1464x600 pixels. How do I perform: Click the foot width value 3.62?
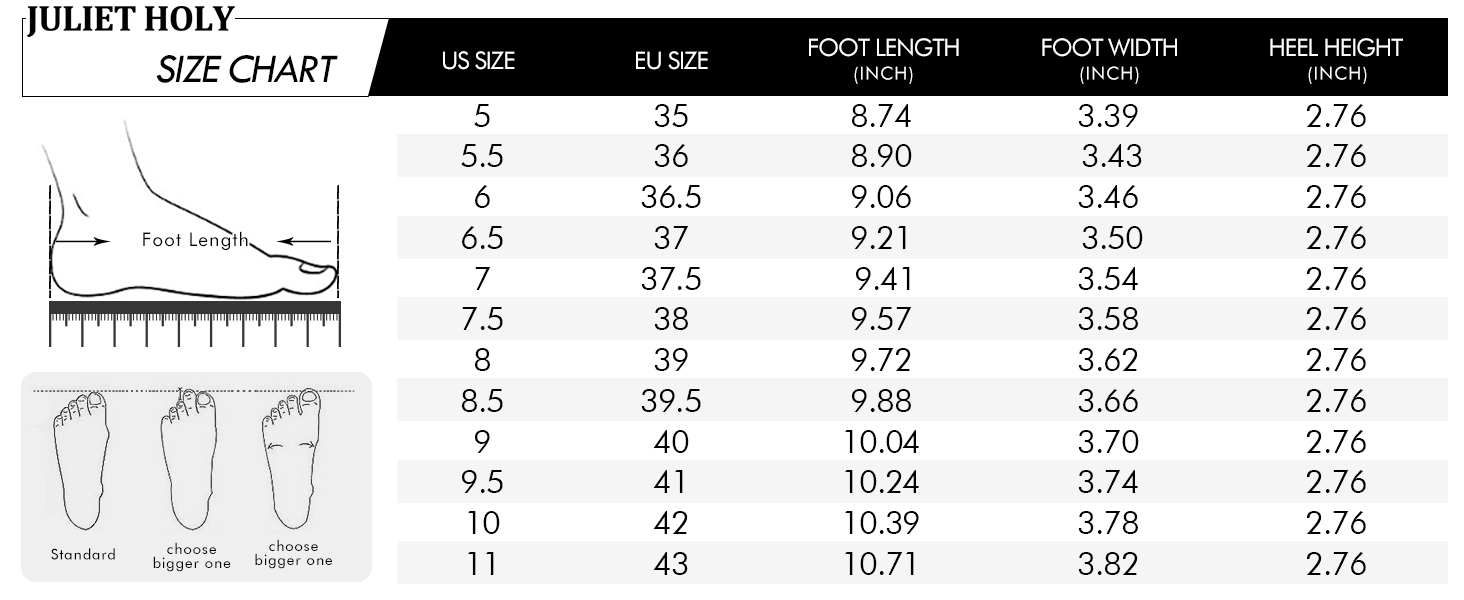tap(1108, 360)
